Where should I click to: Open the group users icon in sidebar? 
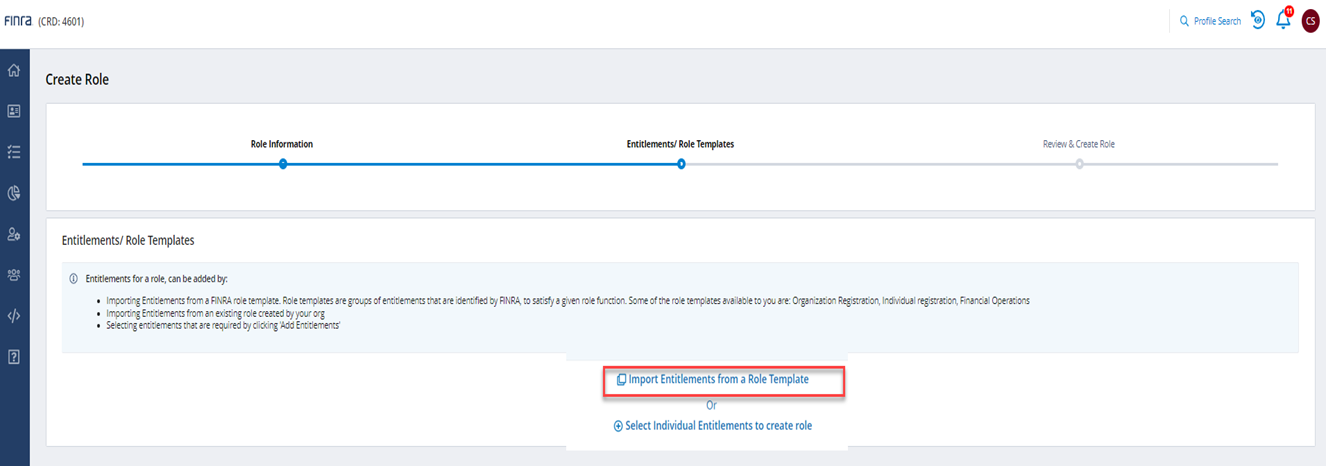point(14,275)
